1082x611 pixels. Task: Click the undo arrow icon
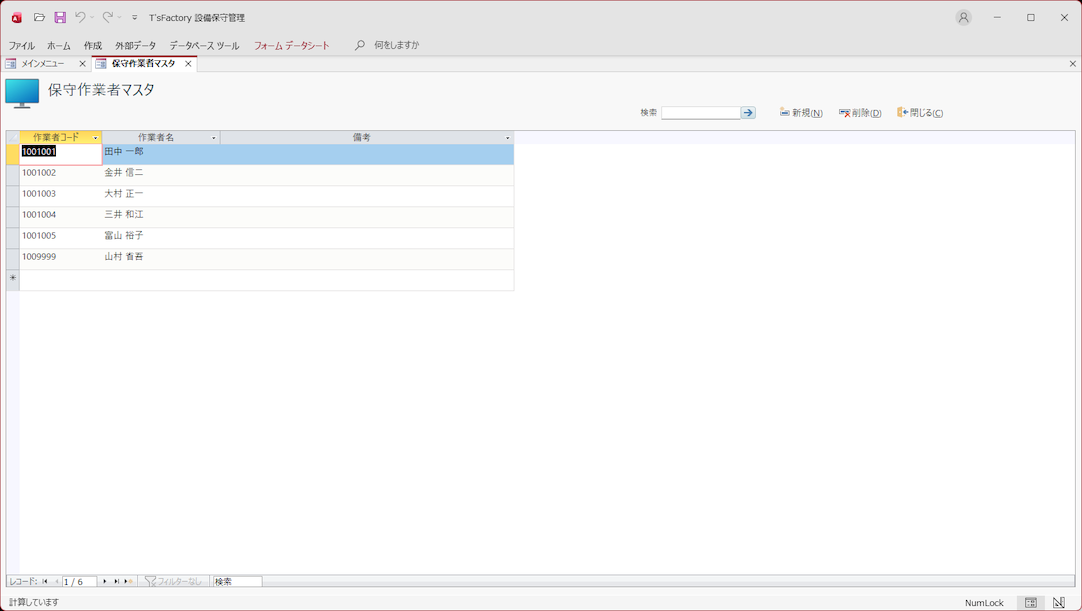tap(80, 18)
